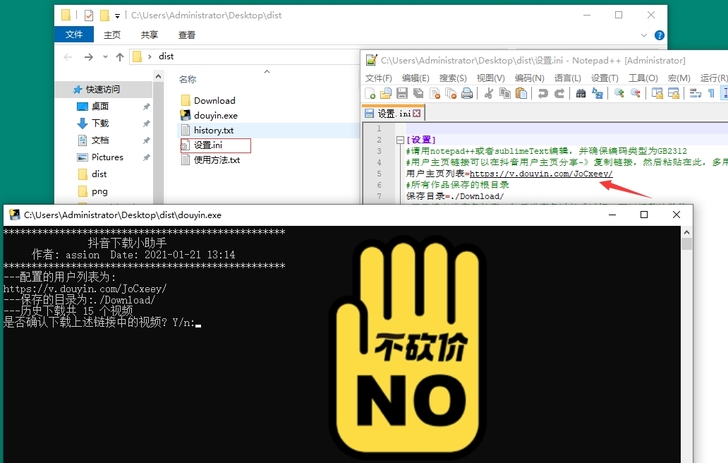Select the Download folder in file list
Image resolution: width=728 pixels, height=463 pixels.
[214, 100]
